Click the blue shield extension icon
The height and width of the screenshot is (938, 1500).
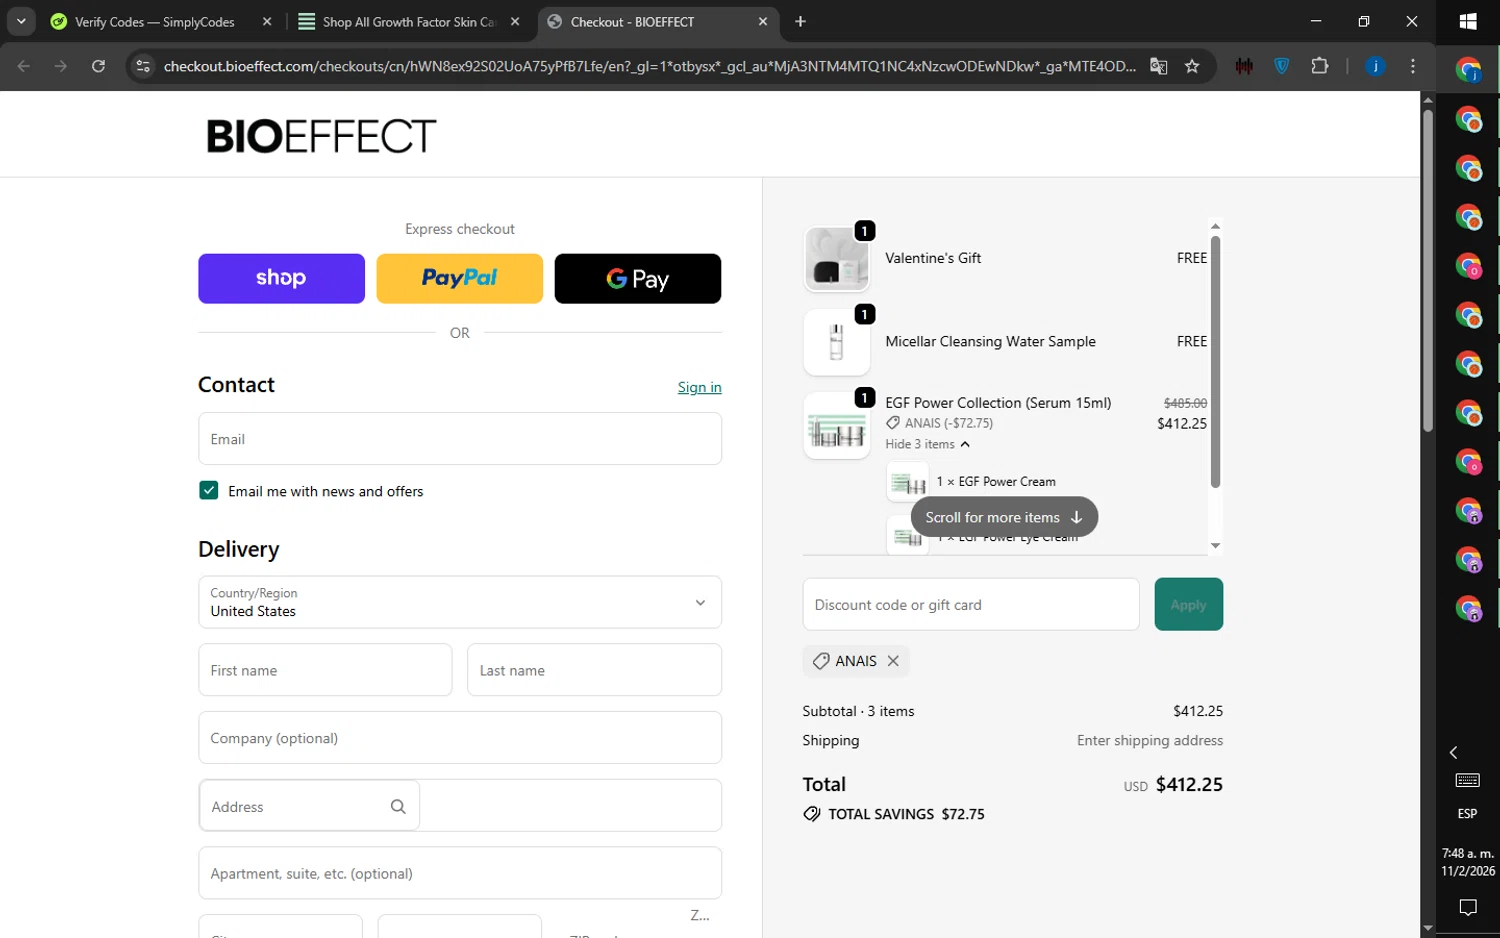tap(1282, 66)
